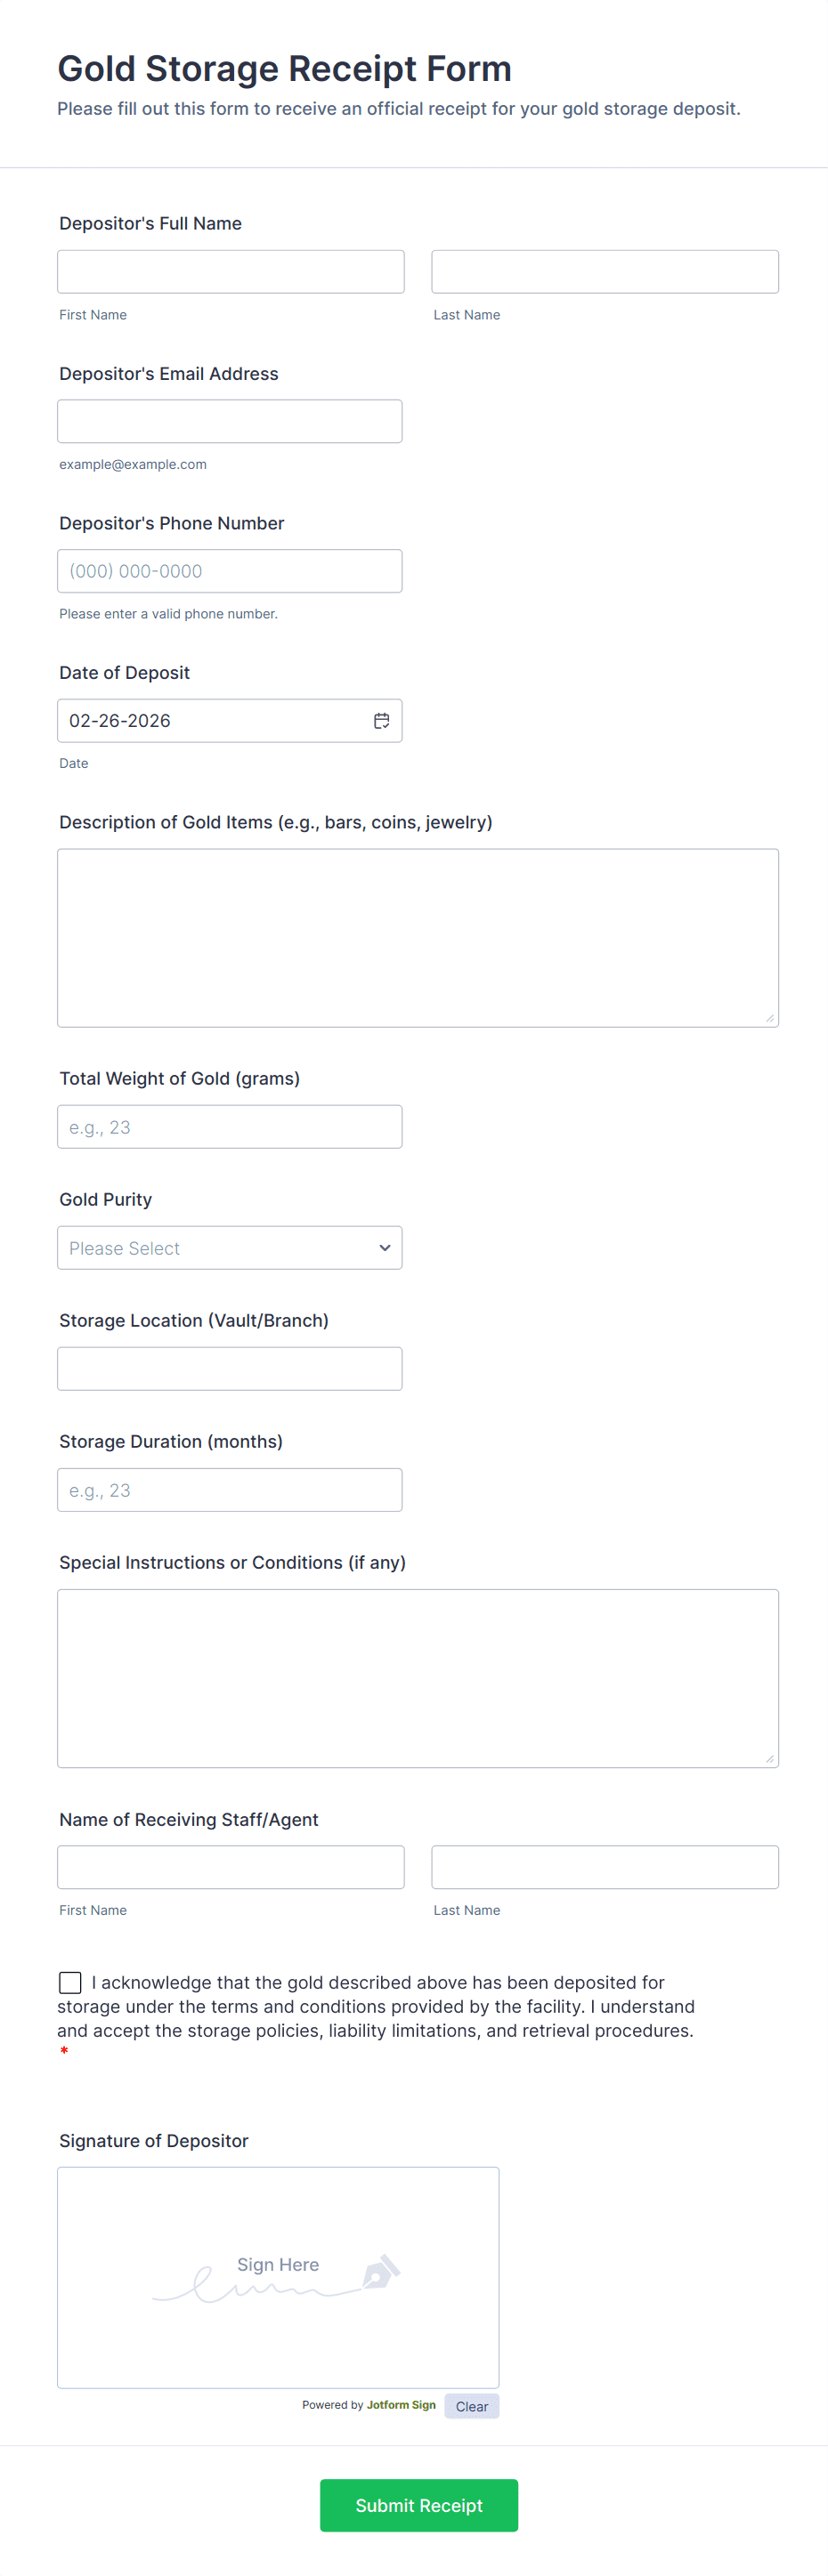Screen dimensions: 828x2576
Task: Select the Date of Deposit field
Action: (x=210, y=721)
